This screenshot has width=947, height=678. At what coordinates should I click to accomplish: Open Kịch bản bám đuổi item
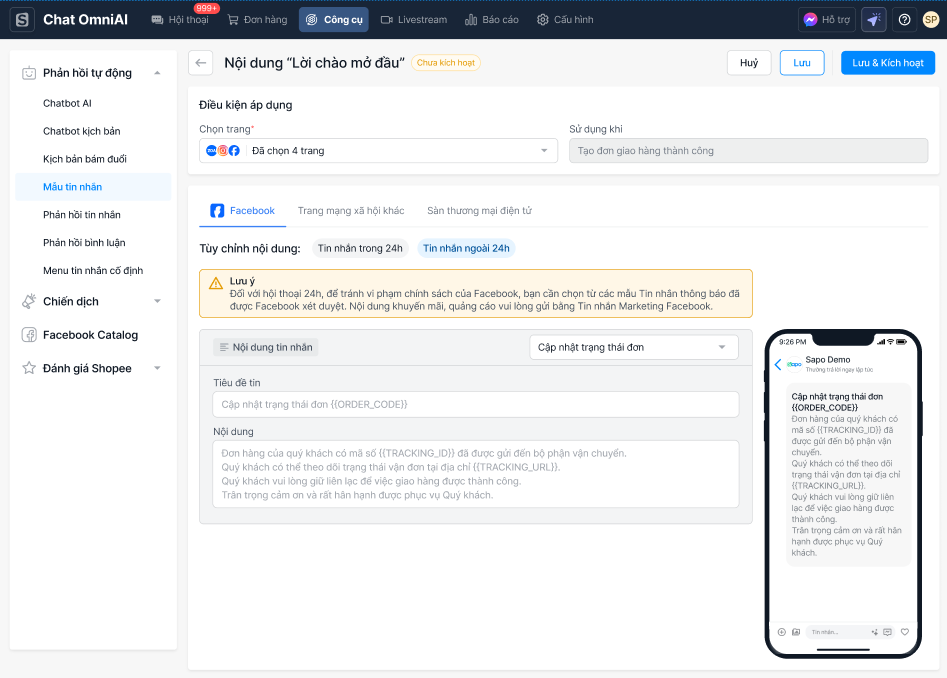coord(85,159)
